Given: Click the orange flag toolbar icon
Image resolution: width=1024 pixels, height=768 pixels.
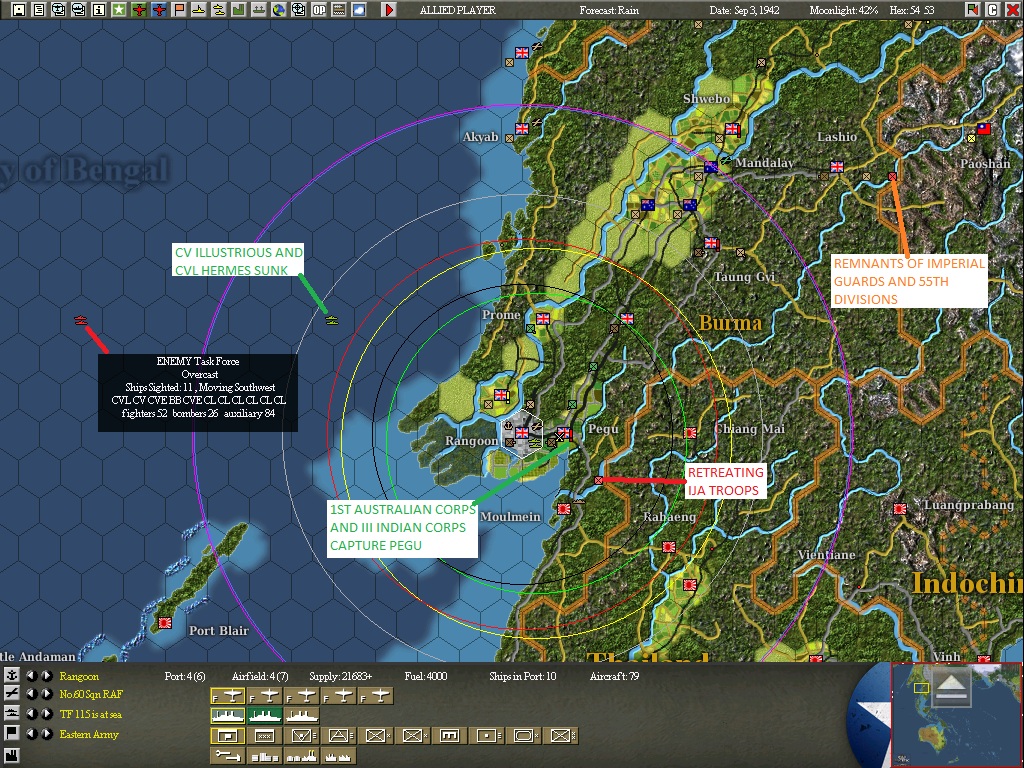Looking at the screenshot, I should point(179,10).
